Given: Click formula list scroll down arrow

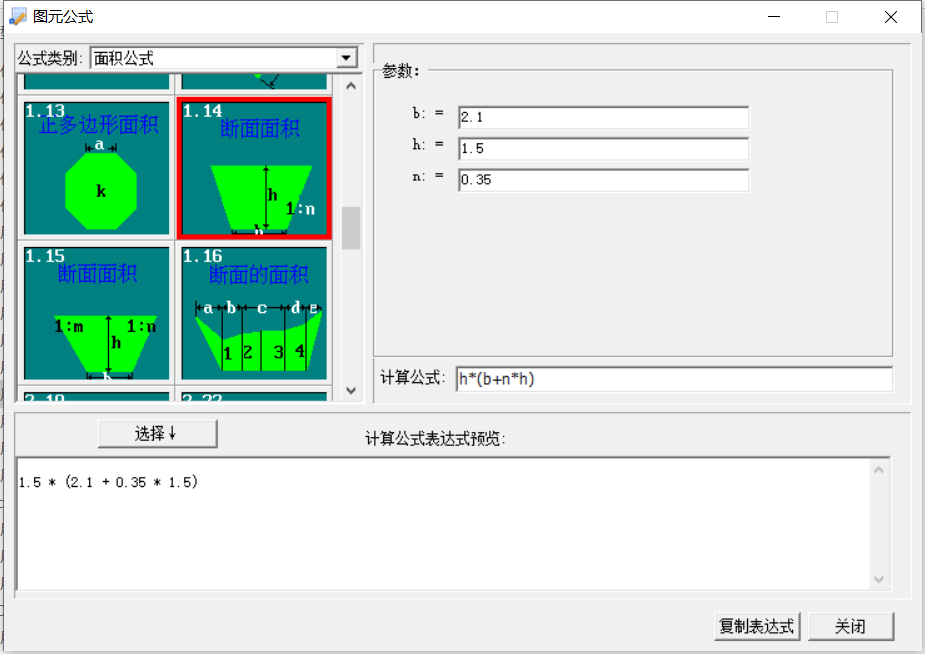Looking at the screenshot, I should tap(351, 390).
